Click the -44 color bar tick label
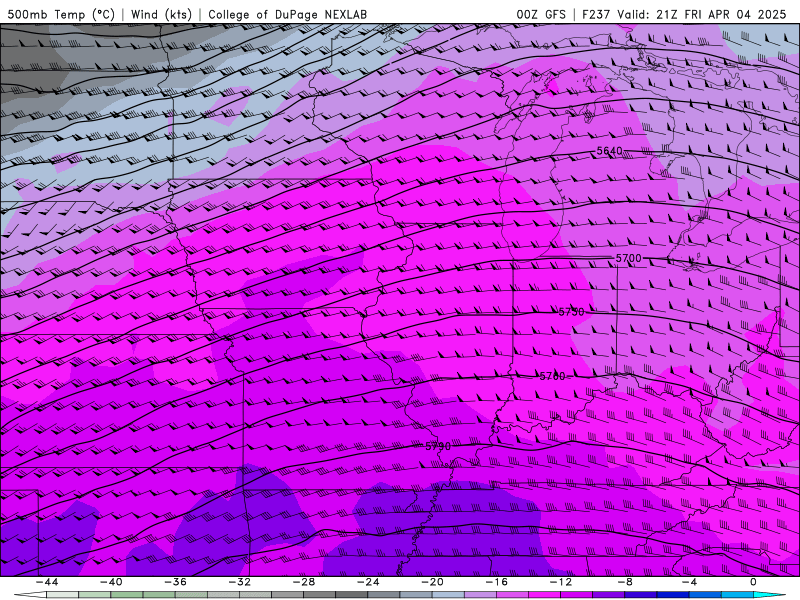Screen dimensions: 800x600 click(47, 582)
